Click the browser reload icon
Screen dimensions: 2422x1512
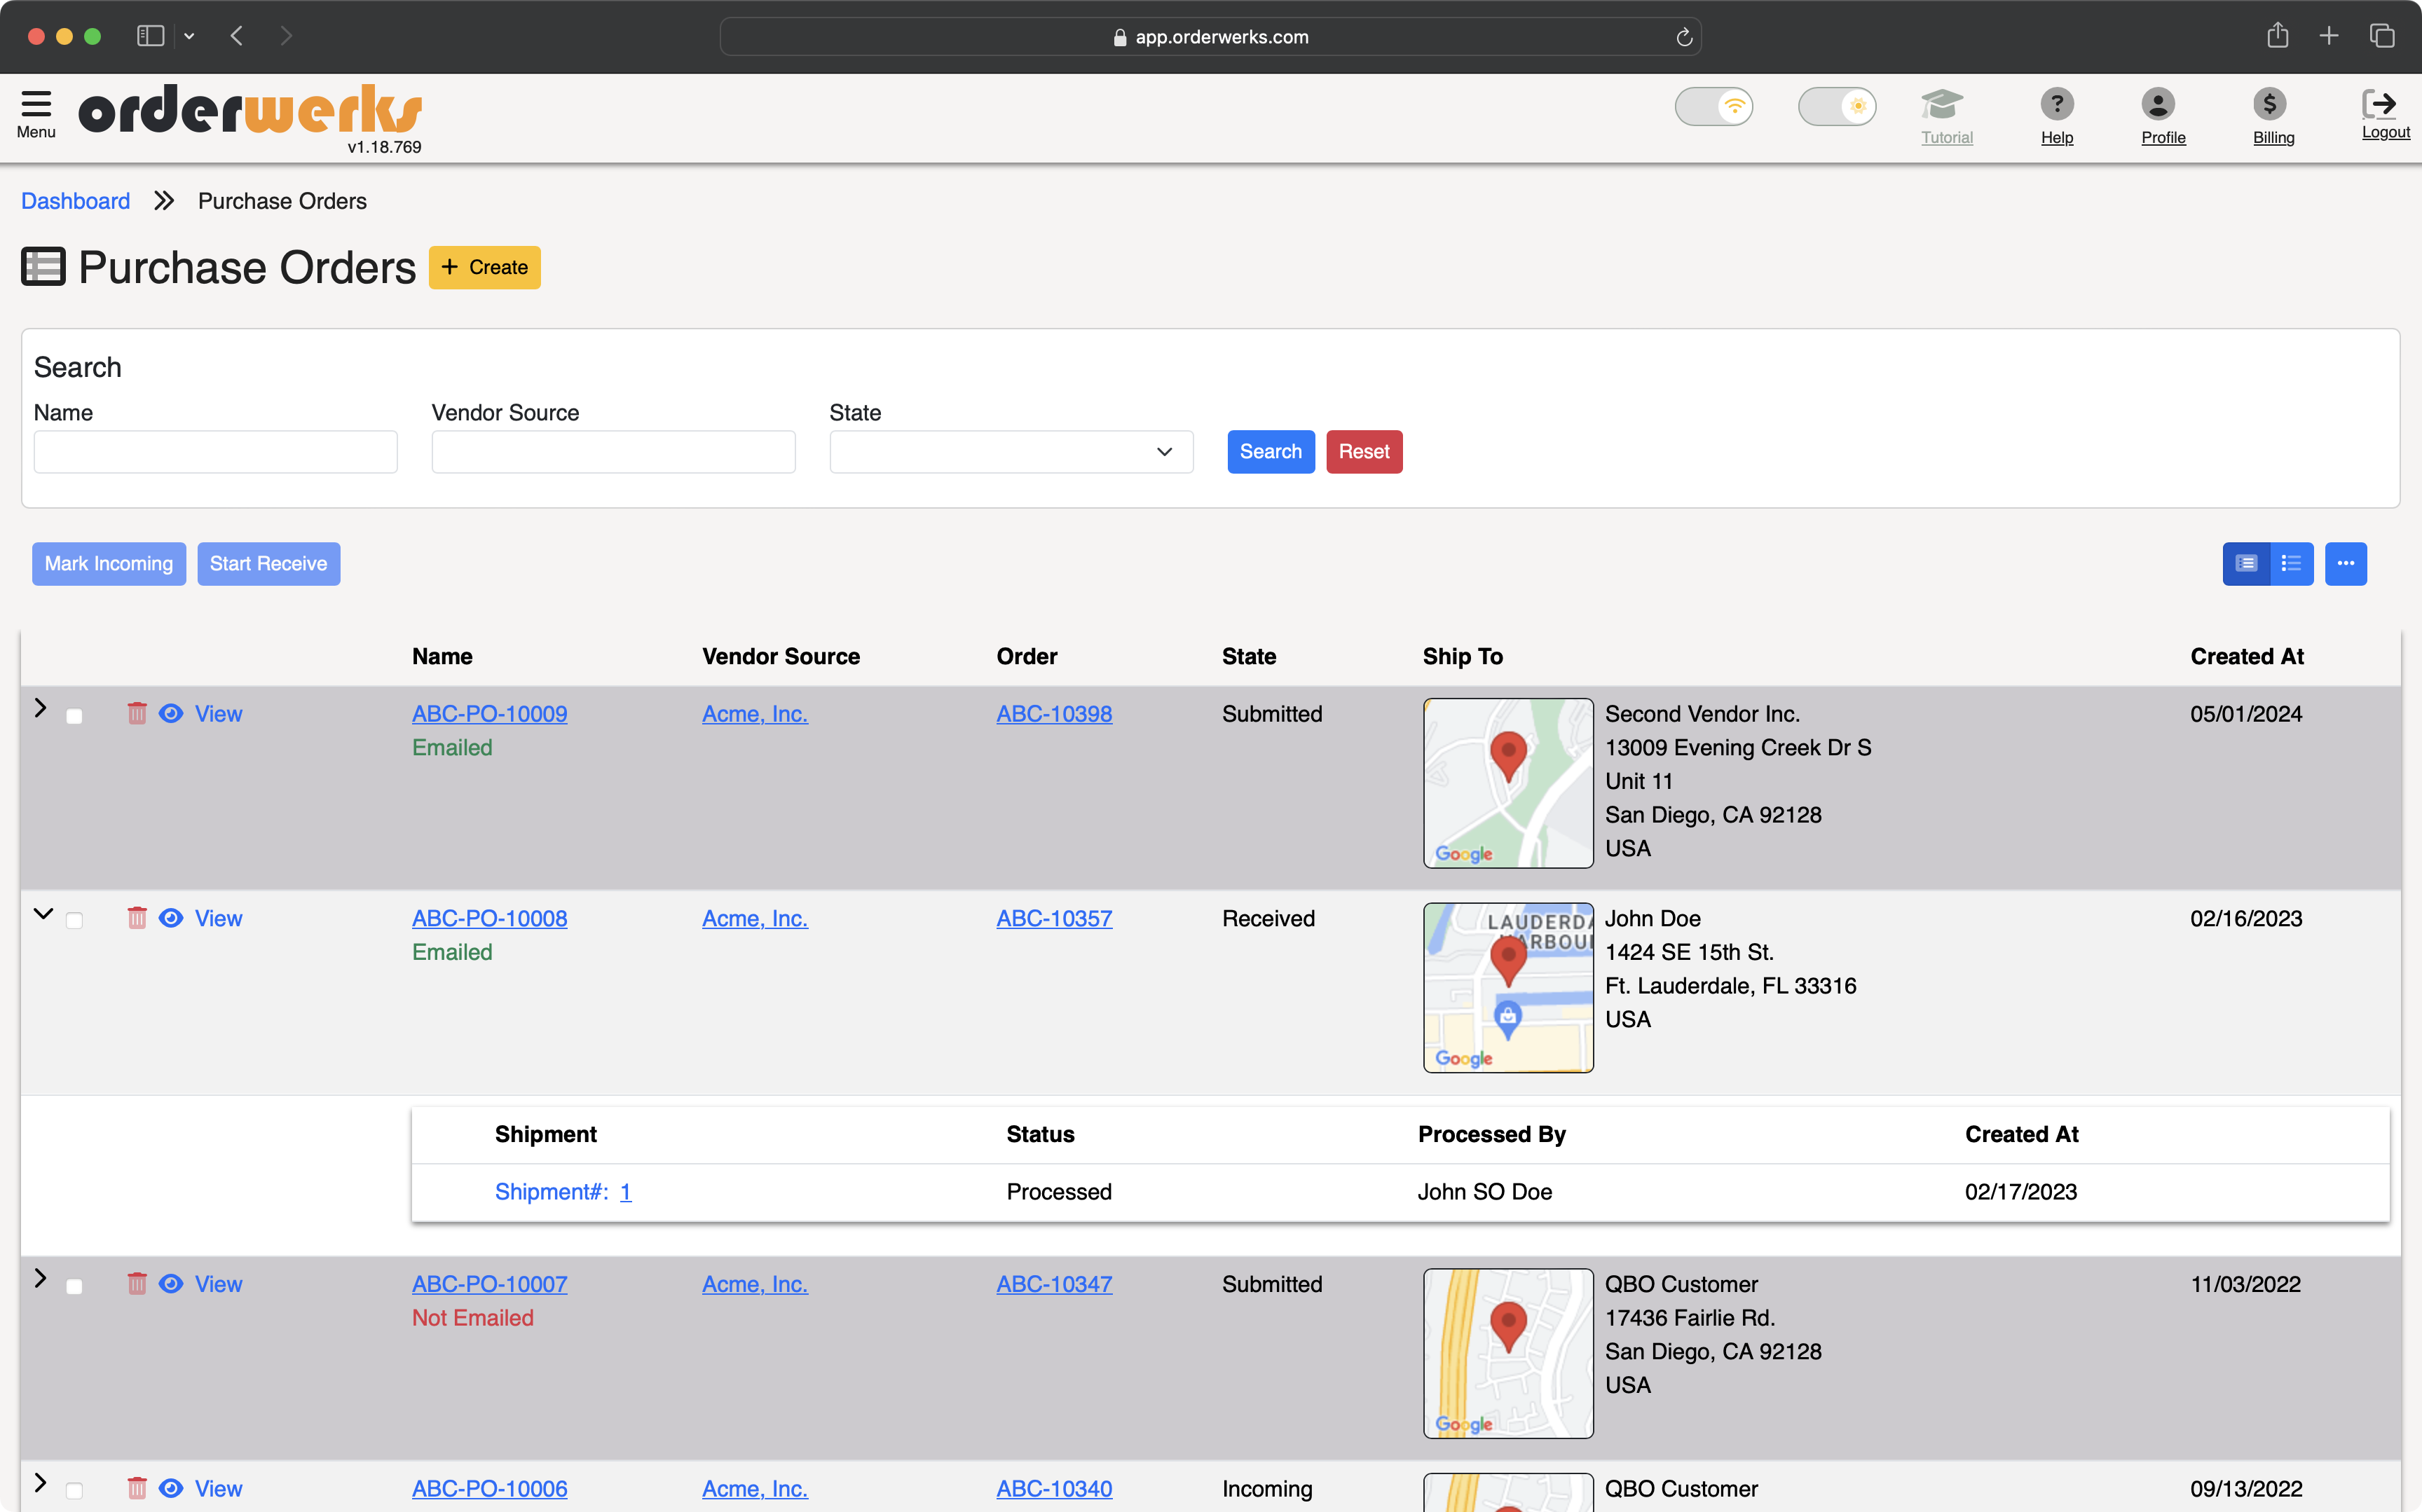1684,37
